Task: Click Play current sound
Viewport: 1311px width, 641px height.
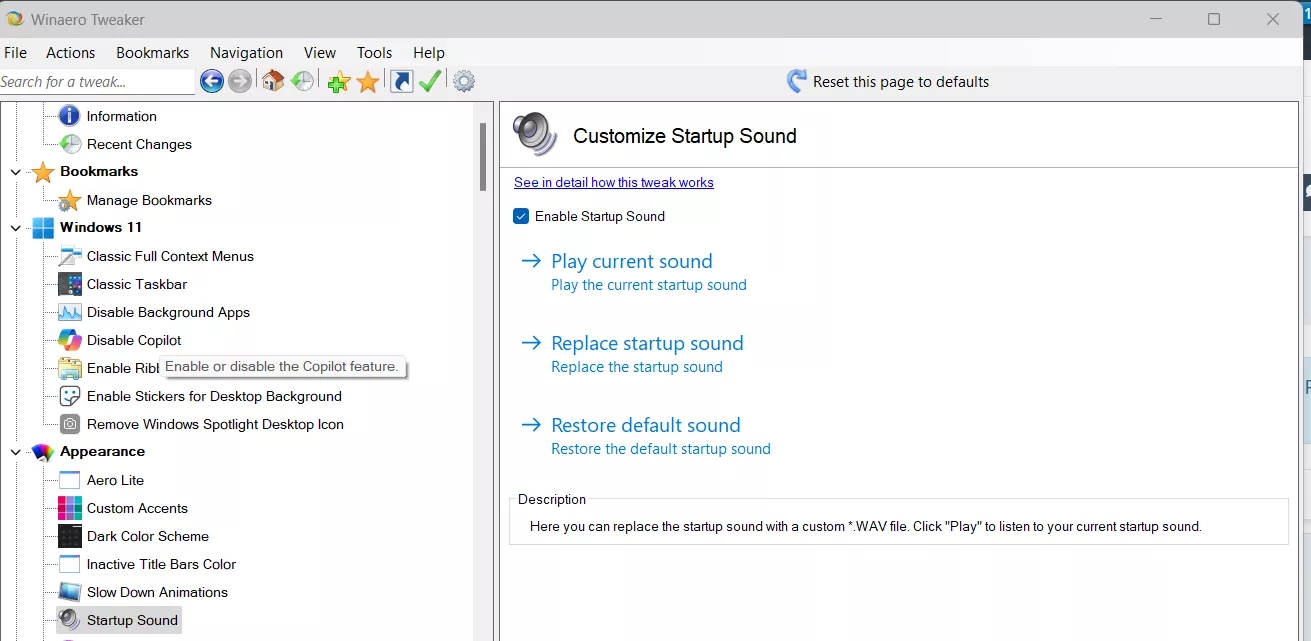Action: 632,261
